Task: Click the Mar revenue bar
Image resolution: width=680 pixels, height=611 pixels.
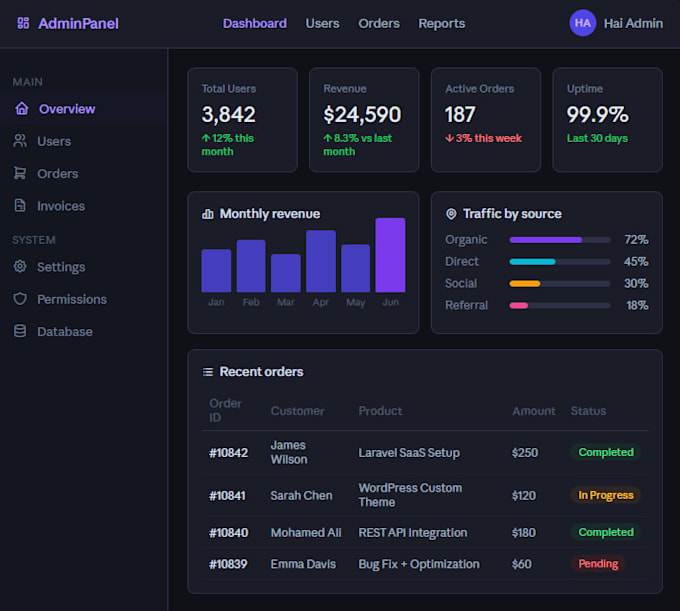Action: click(x=286, y=273)
